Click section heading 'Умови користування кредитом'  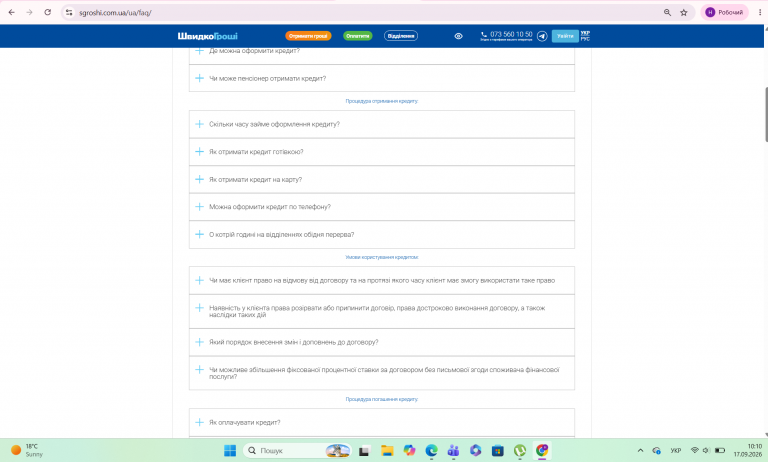click(x=382, y=257)
